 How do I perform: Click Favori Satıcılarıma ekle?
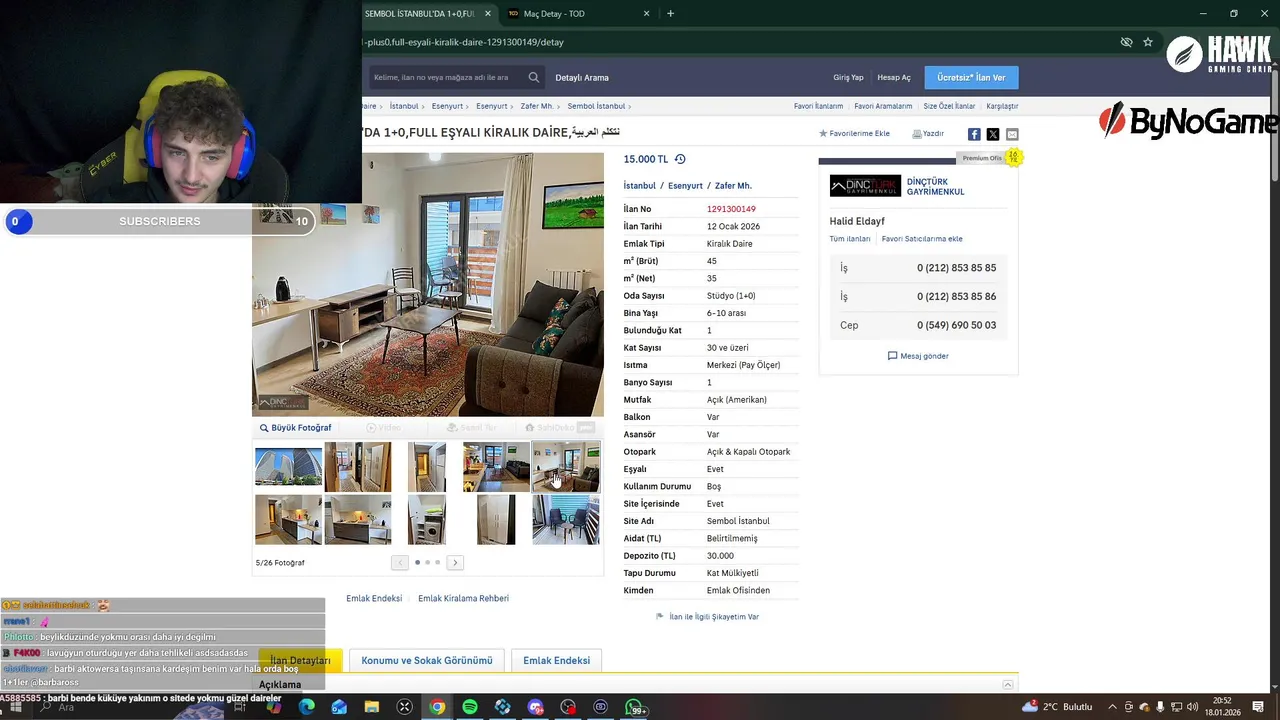pyautogui.click(x=922, y=239)
